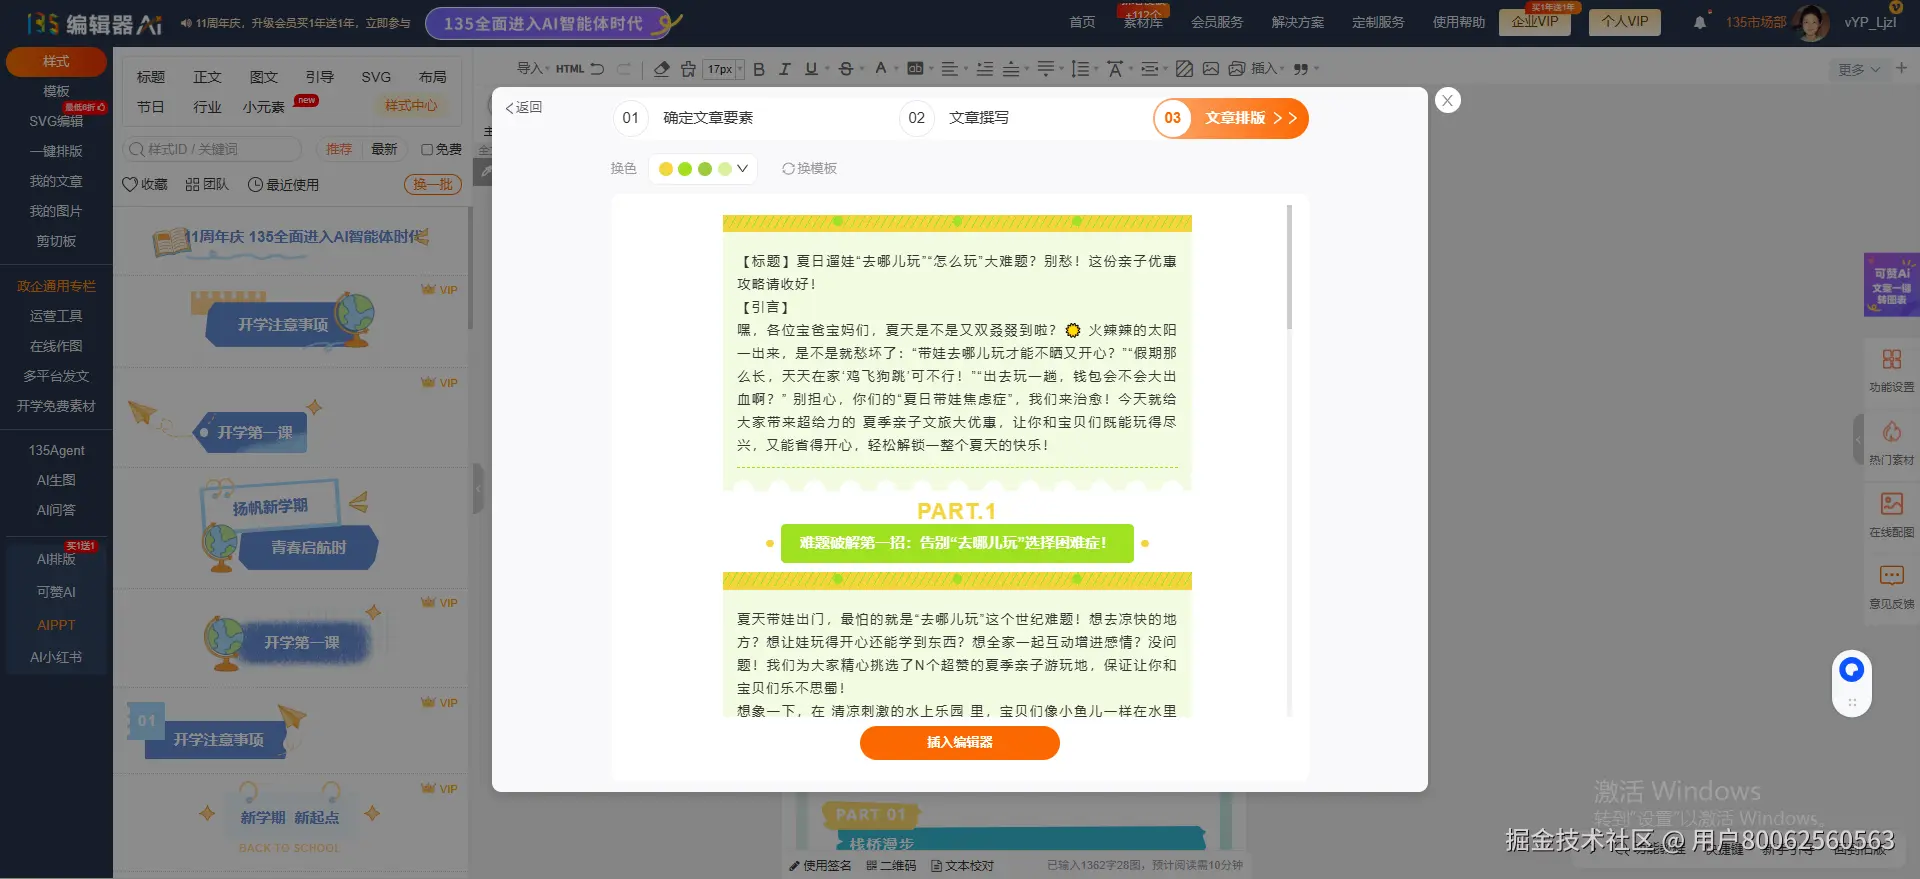Image resolution: width=1920 pixels, height=879 pixels.
Task: Open the 图文 style category tab
Action: pyautogui.click(x=264, y=77)
